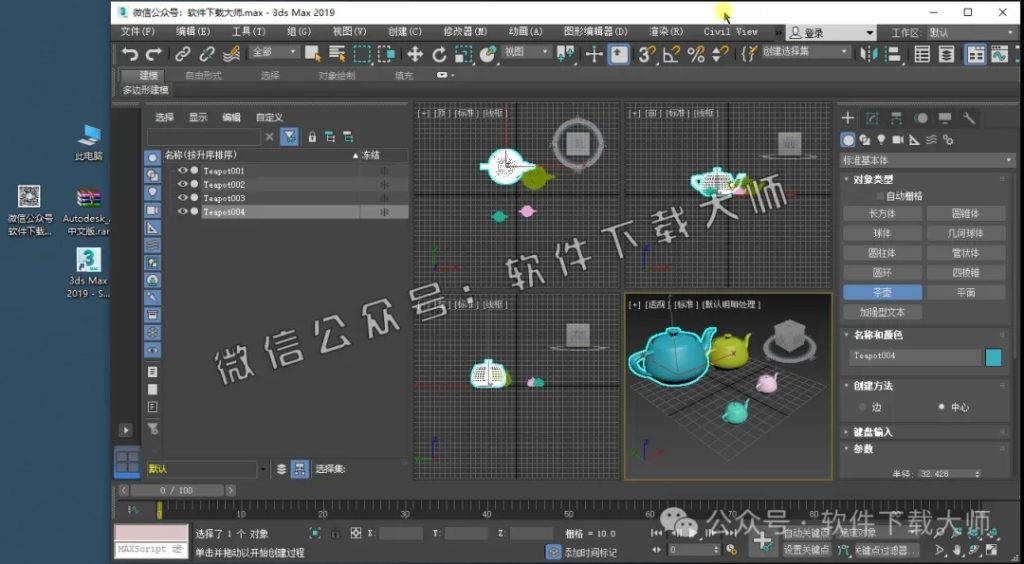Image resolution: width=1024 pixels, height=564 pixels.
Task: Activate the Select and Rotate tool
Action: [439, 54]
